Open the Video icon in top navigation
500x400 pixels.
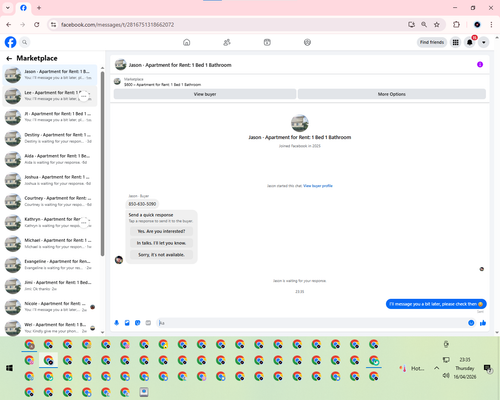pyautogui.click(x=267, y=42)
